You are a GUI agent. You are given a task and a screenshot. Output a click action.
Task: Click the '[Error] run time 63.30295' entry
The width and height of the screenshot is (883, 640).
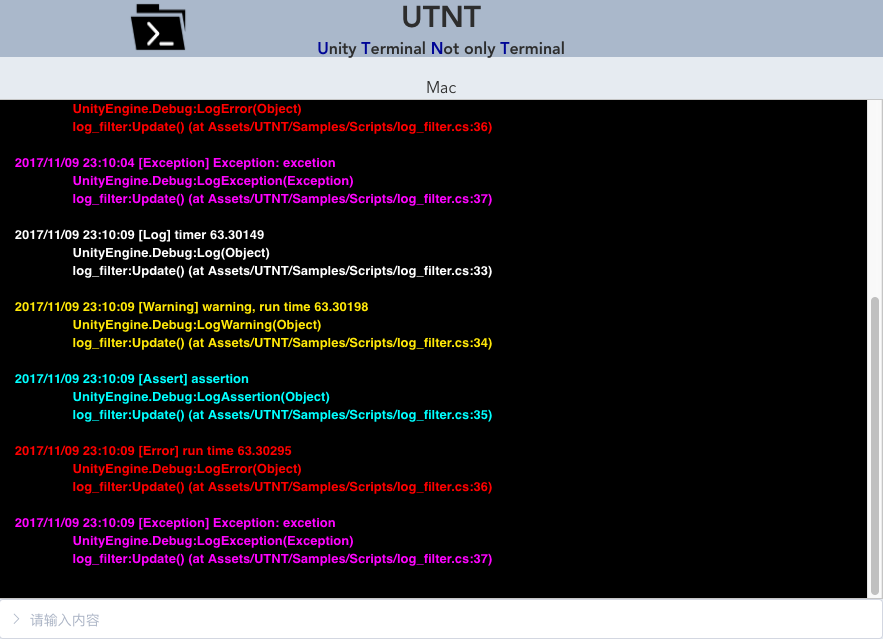tap(153, 451)
